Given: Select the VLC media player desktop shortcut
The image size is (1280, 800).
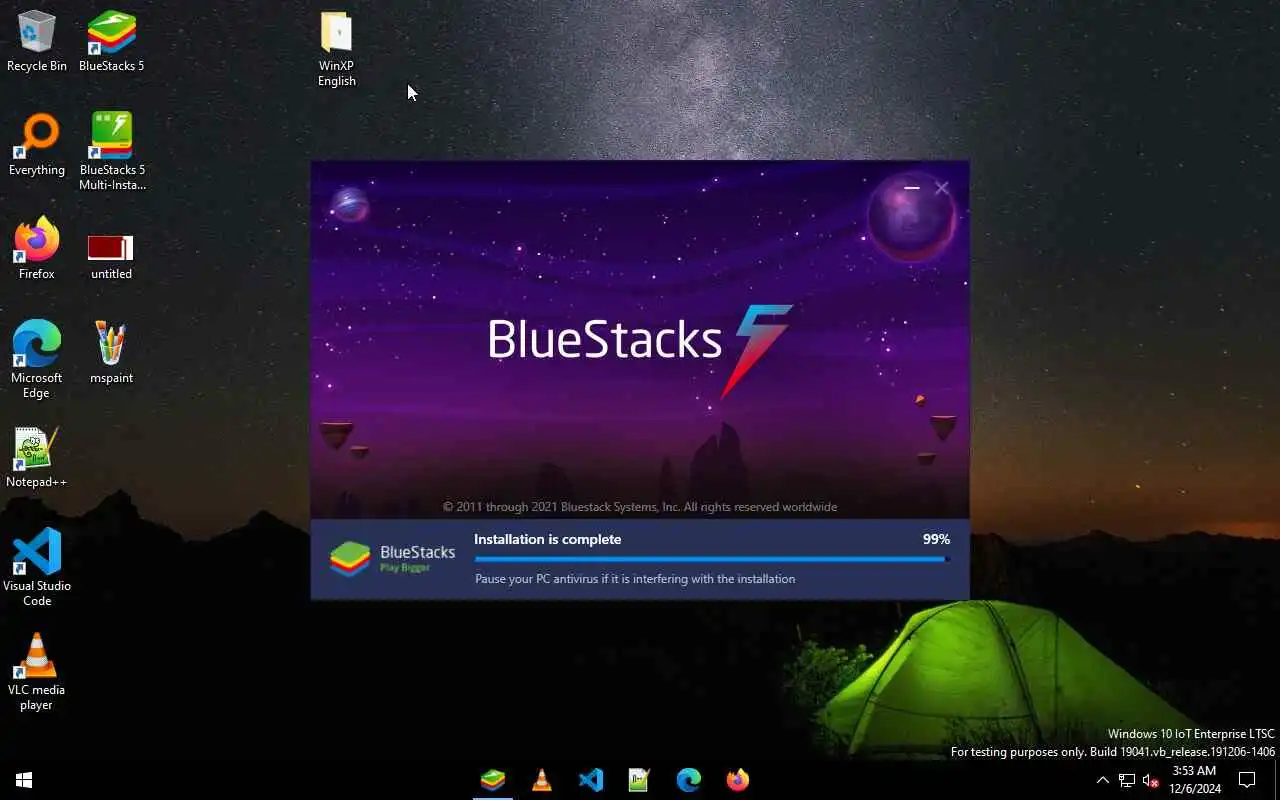Looking at the screenshot, I should point(37,672).
